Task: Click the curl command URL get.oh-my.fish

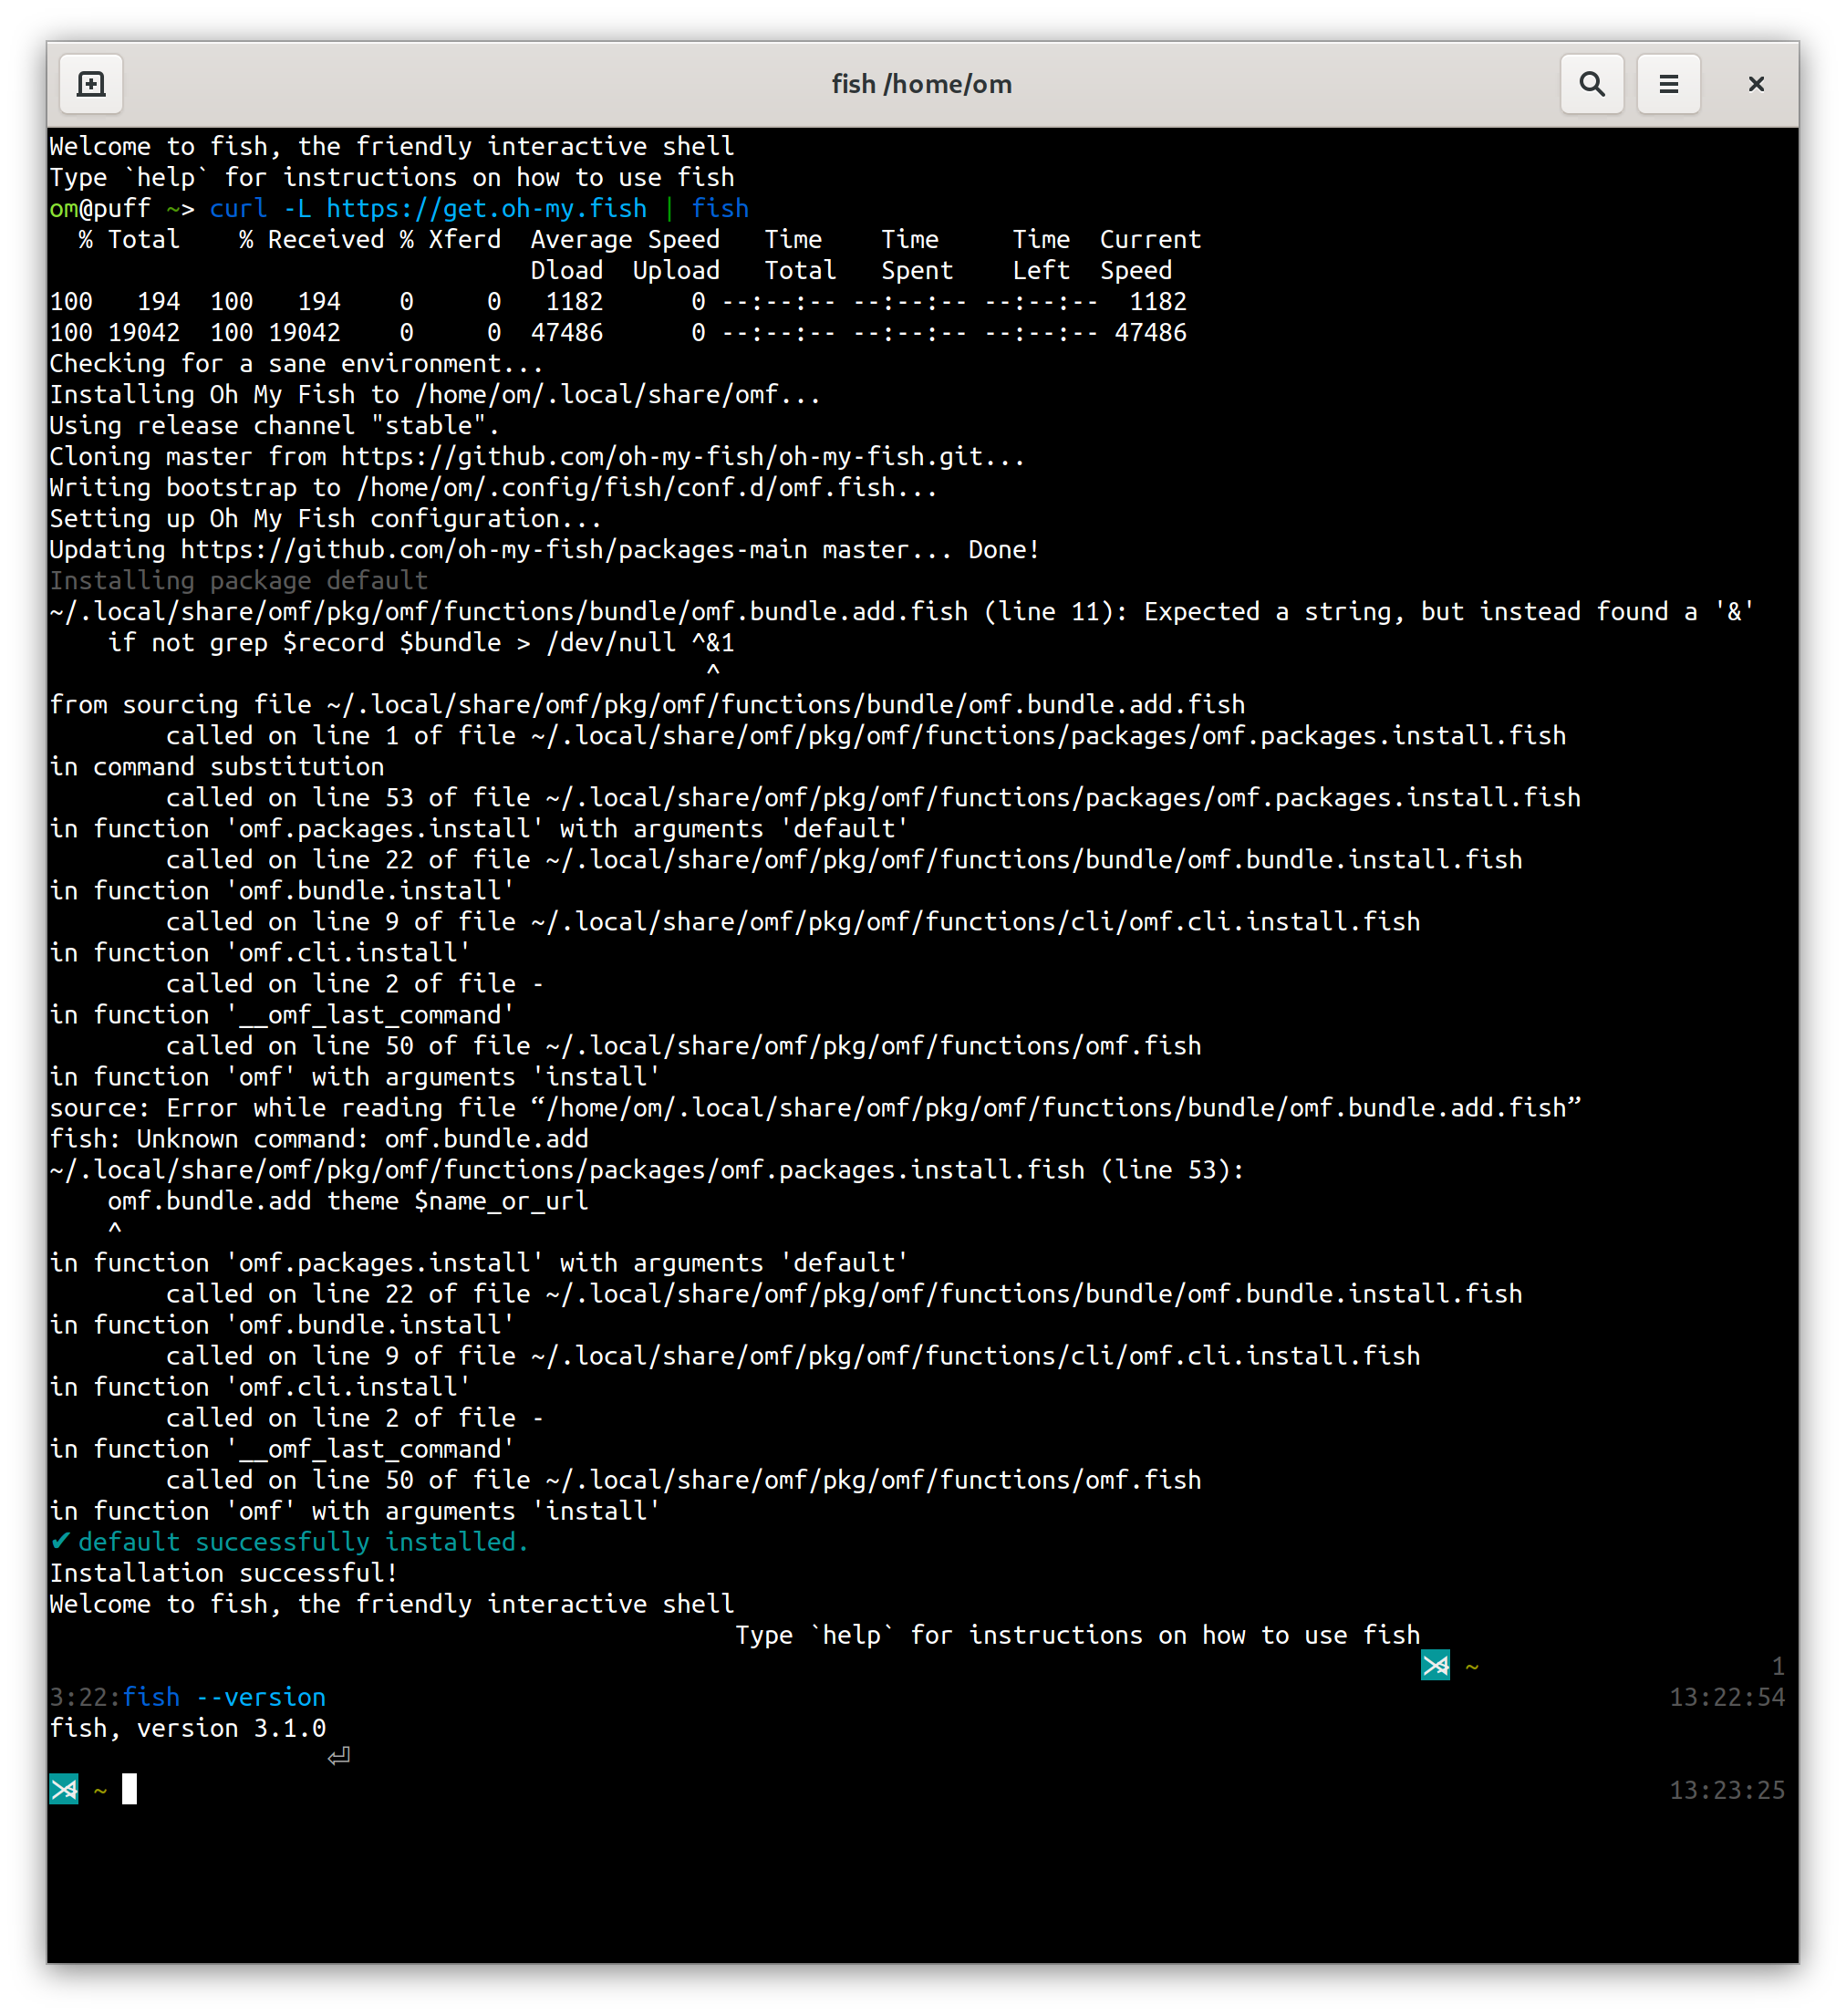Action: coord(486,208)
